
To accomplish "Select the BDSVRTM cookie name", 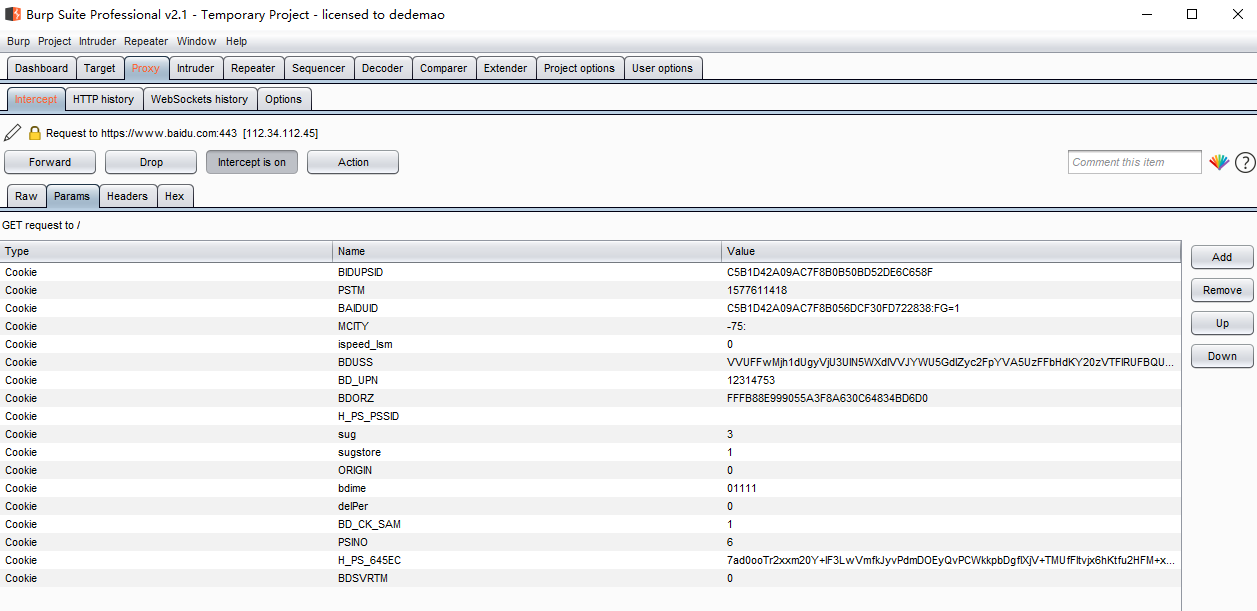I will tap(361, 578).
